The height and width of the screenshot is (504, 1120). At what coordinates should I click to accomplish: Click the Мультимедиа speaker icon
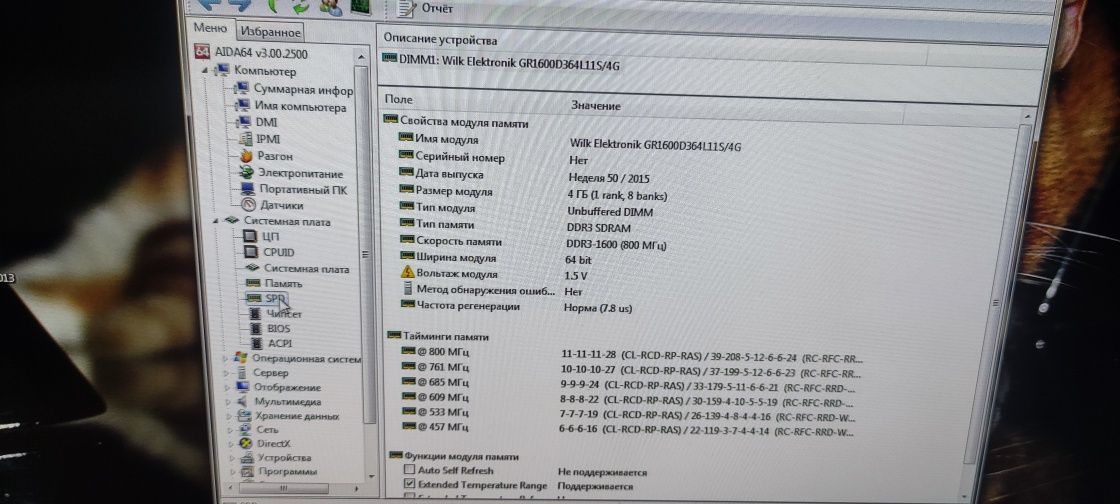pyautogui.click(x=244, y=401)
